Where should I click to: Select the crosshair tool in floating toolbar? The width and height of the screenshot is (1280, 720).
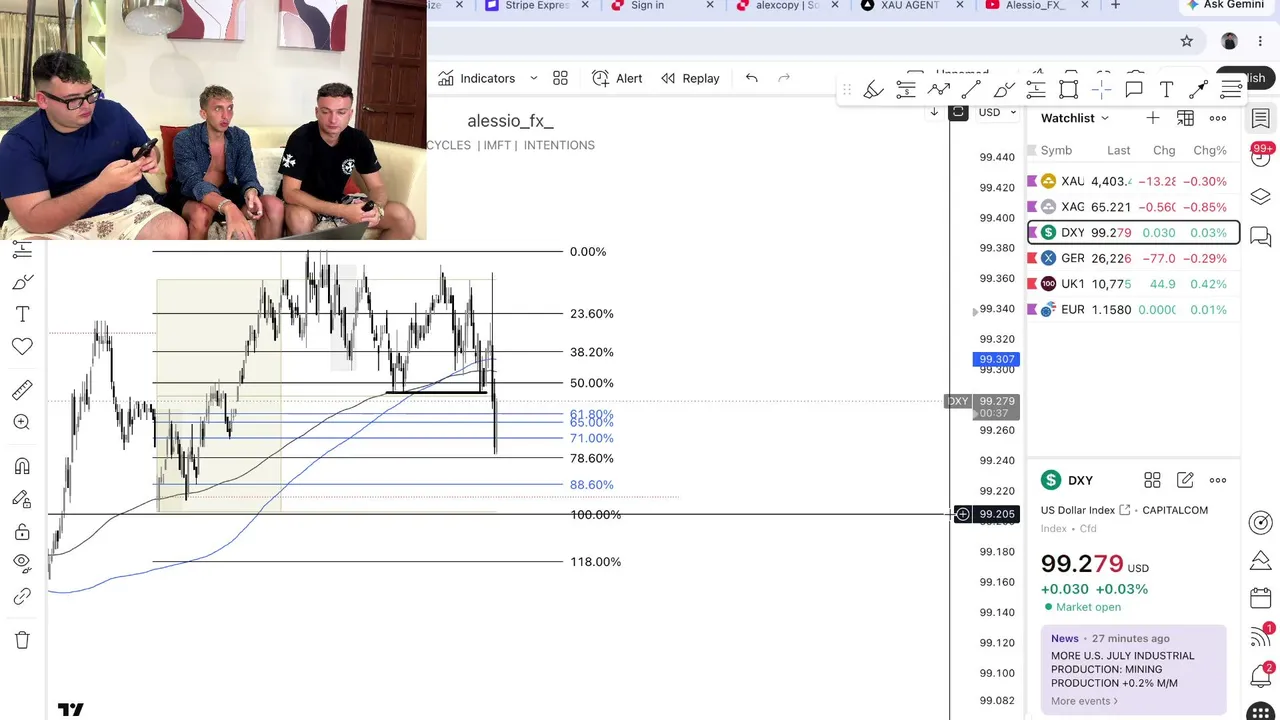pyautogui.click(x=1101, y=90)
